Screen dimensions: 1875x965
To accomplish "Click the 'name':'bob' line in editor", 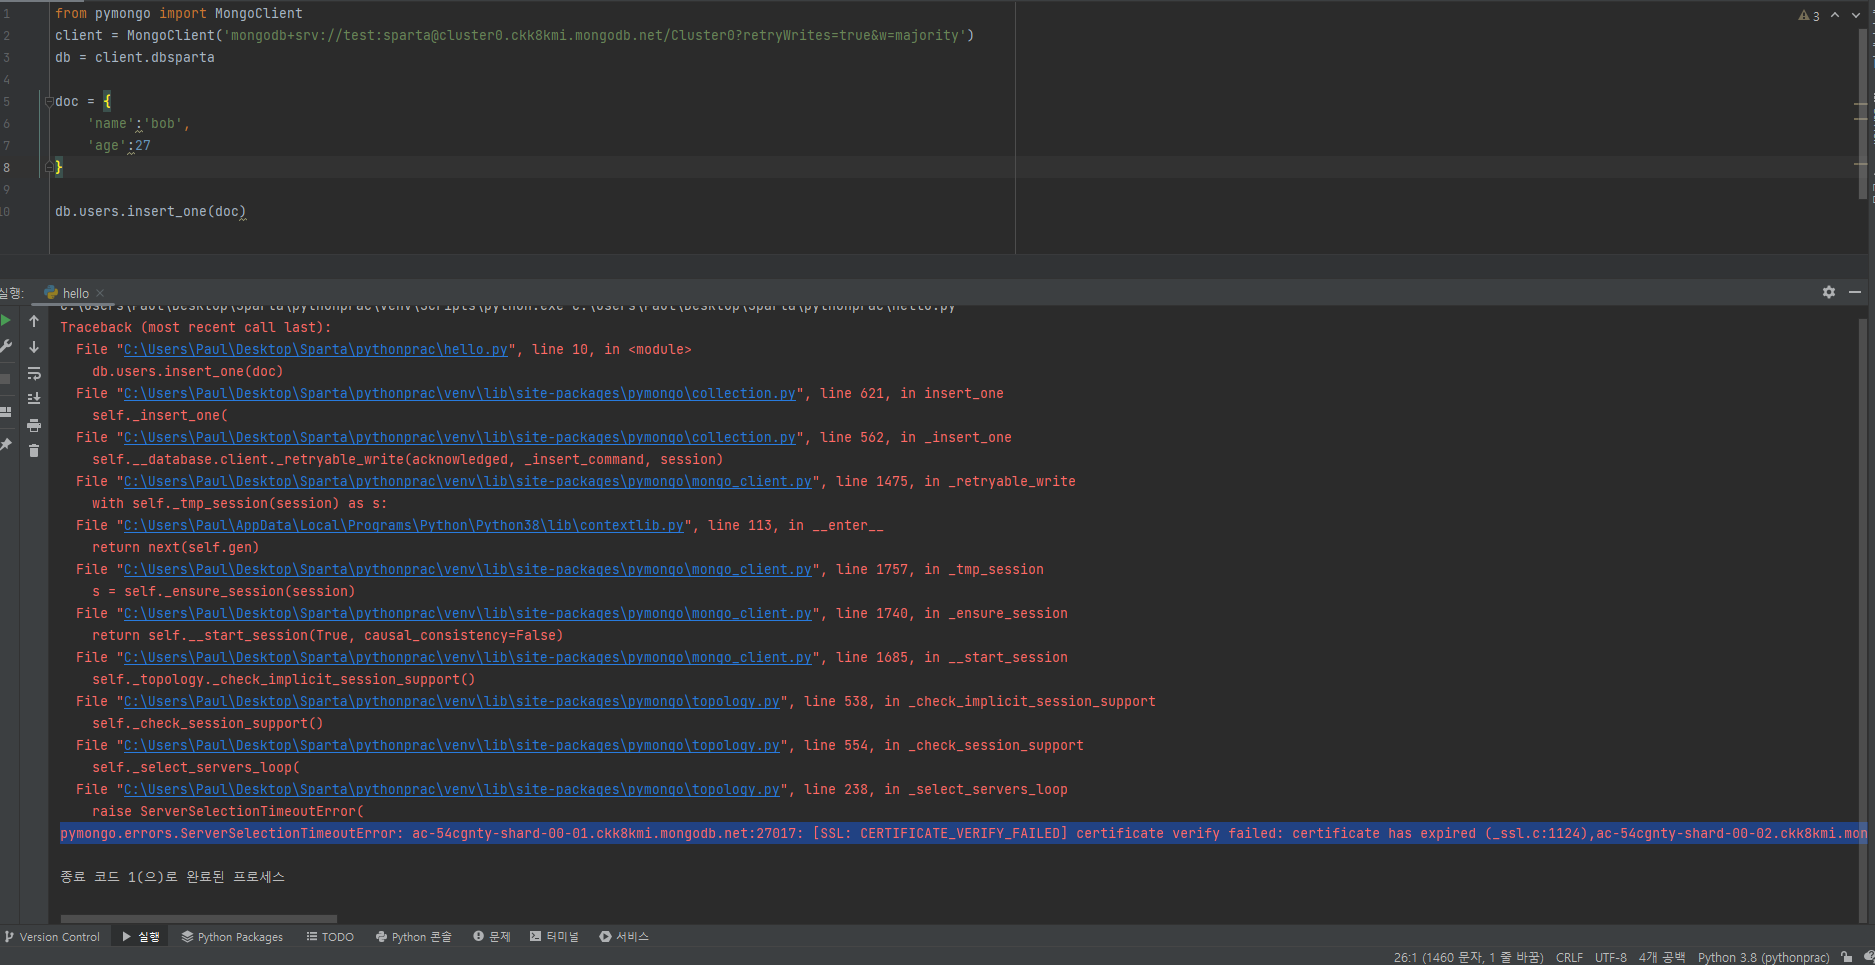I will tap(138, 123).
